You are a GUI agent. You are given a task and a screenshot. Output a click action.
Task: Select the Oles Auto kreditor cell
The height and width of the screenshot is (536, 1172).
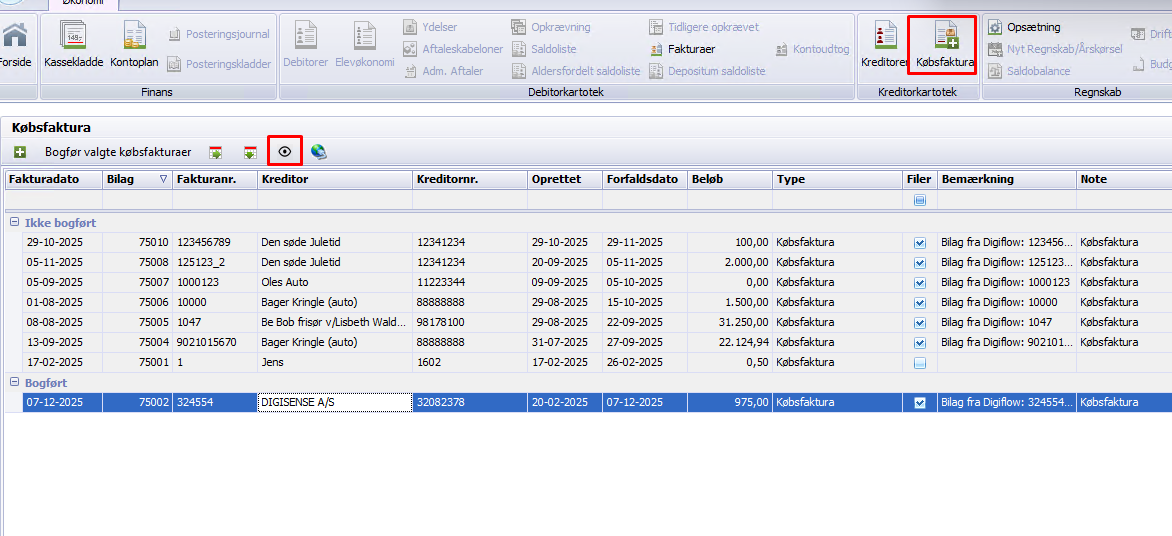[x=335, y=283]
